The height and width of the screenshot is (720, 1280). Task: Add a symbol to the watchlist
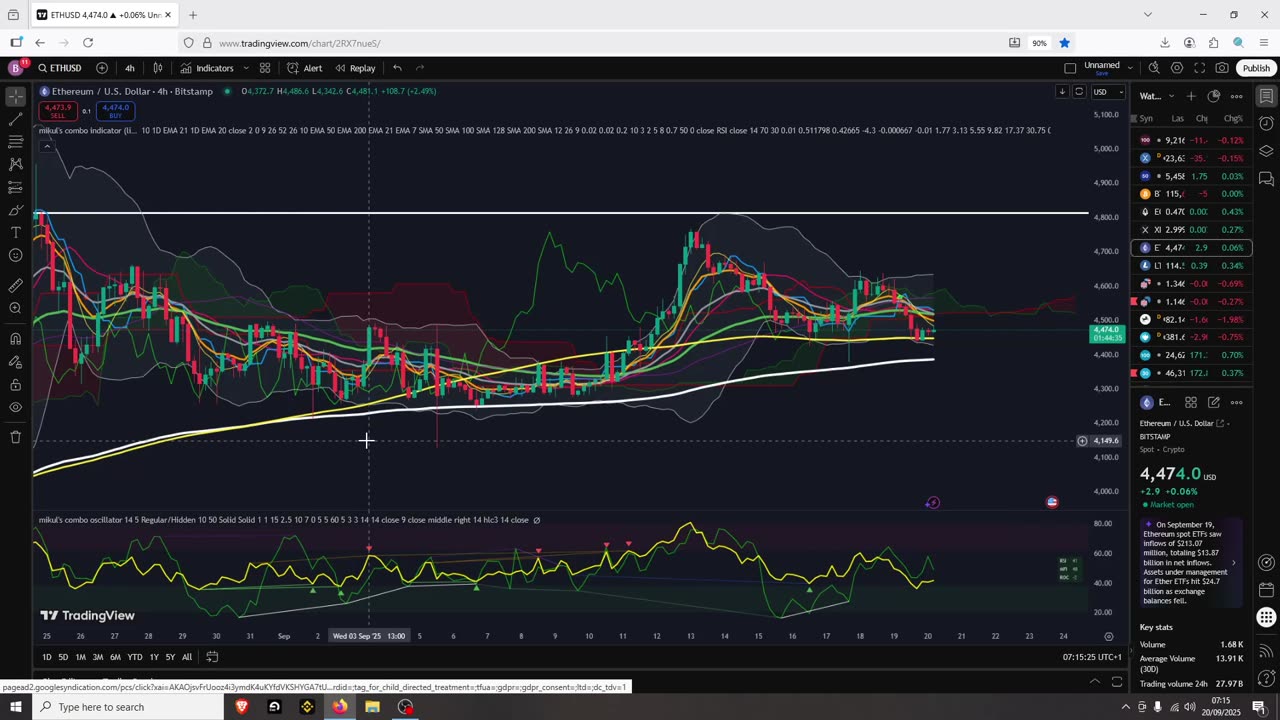1191,96
